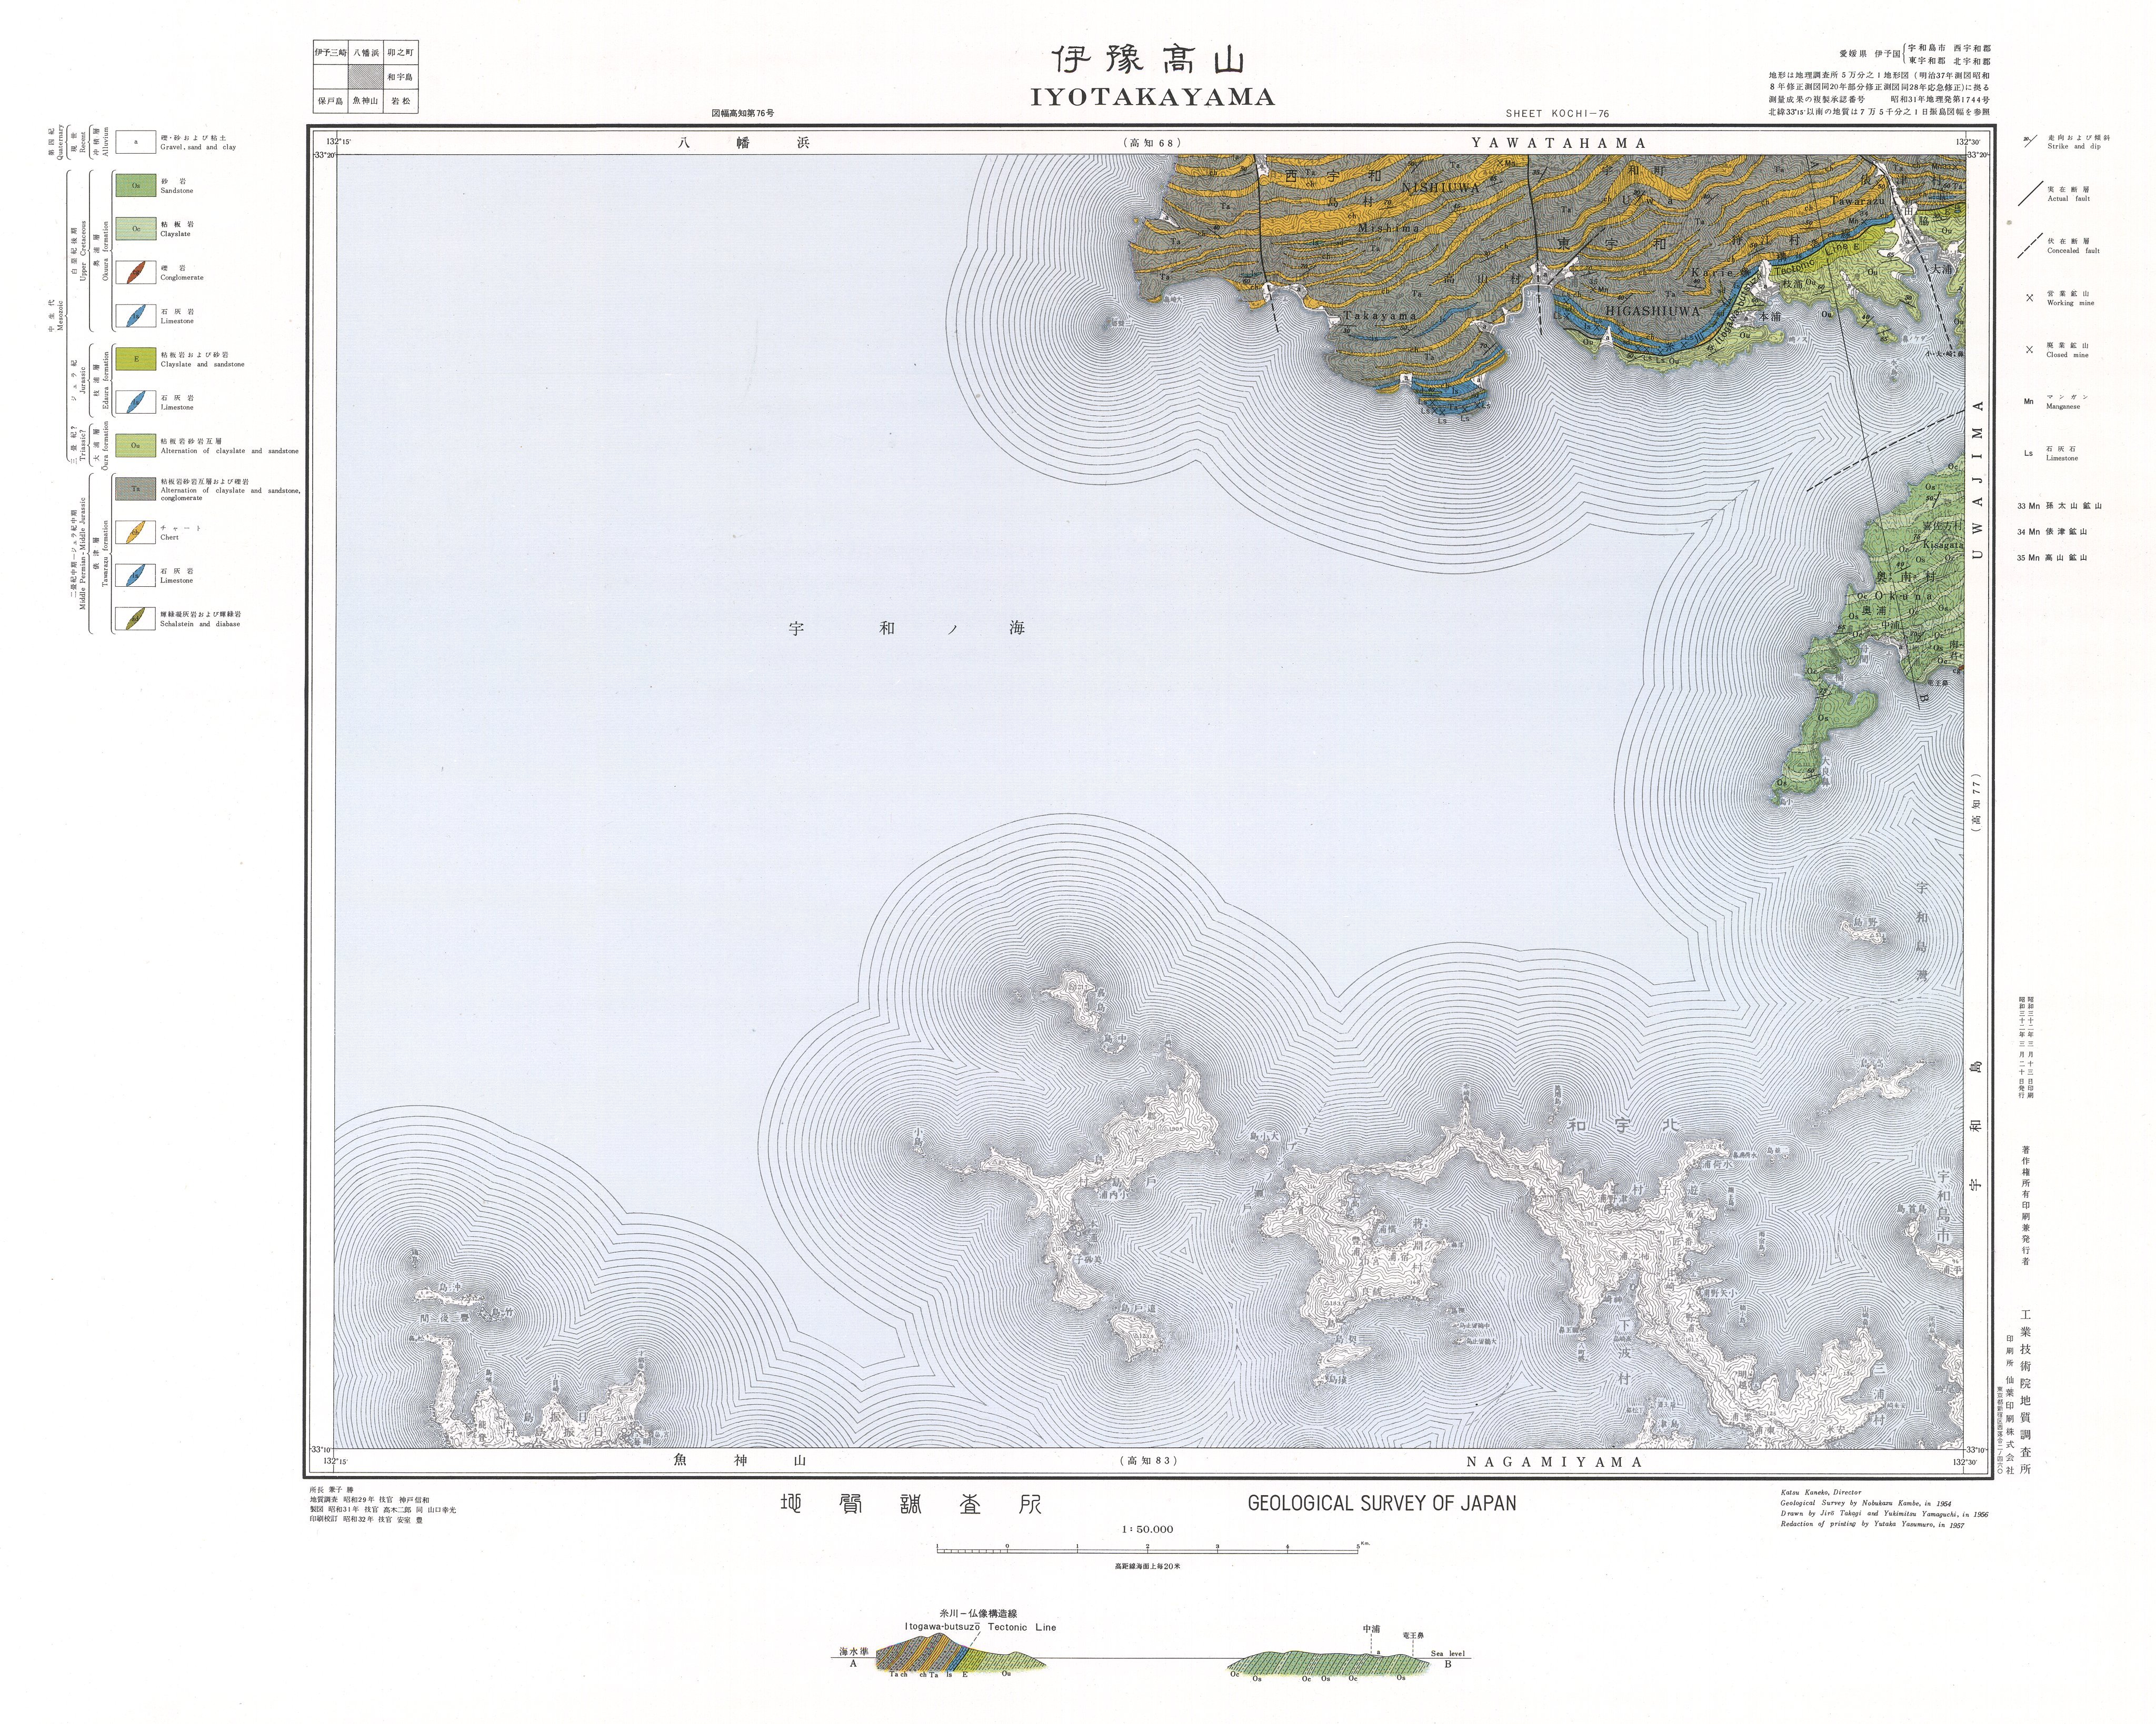2156x1724 pixels.
Task: Click the shaded cell in index grid
Action: pyautogui.click(x=365, y=77)
